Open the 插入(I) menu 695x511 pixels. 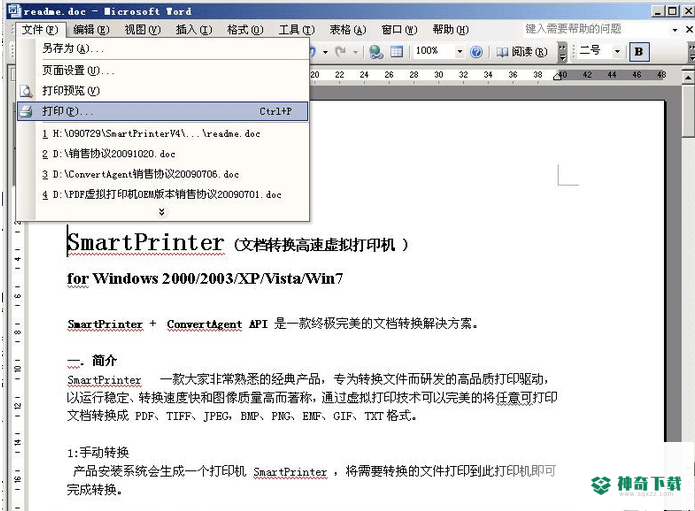point(194,30)
